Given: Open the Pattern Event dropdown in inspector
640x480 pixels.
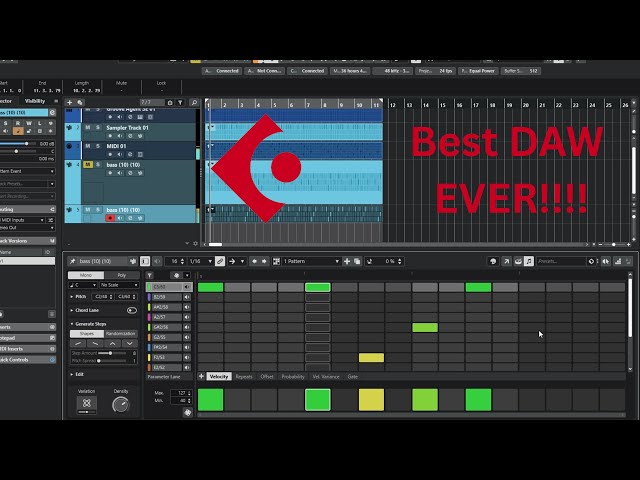Looking at the screenshot, I should [27, 171].
